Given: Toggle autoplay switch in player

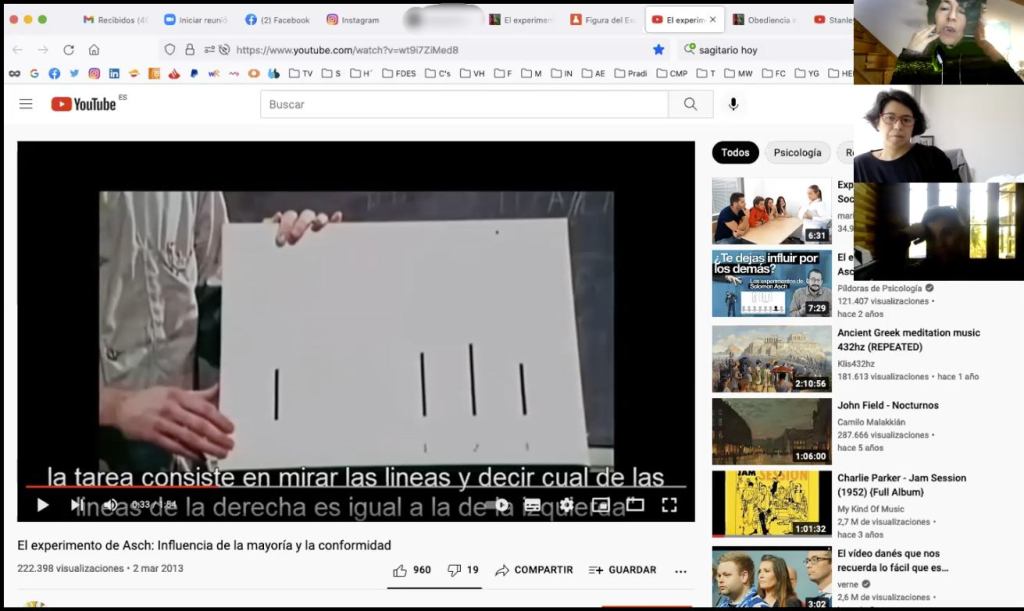Looking at the screenshot, I should [x=499, y=505].
